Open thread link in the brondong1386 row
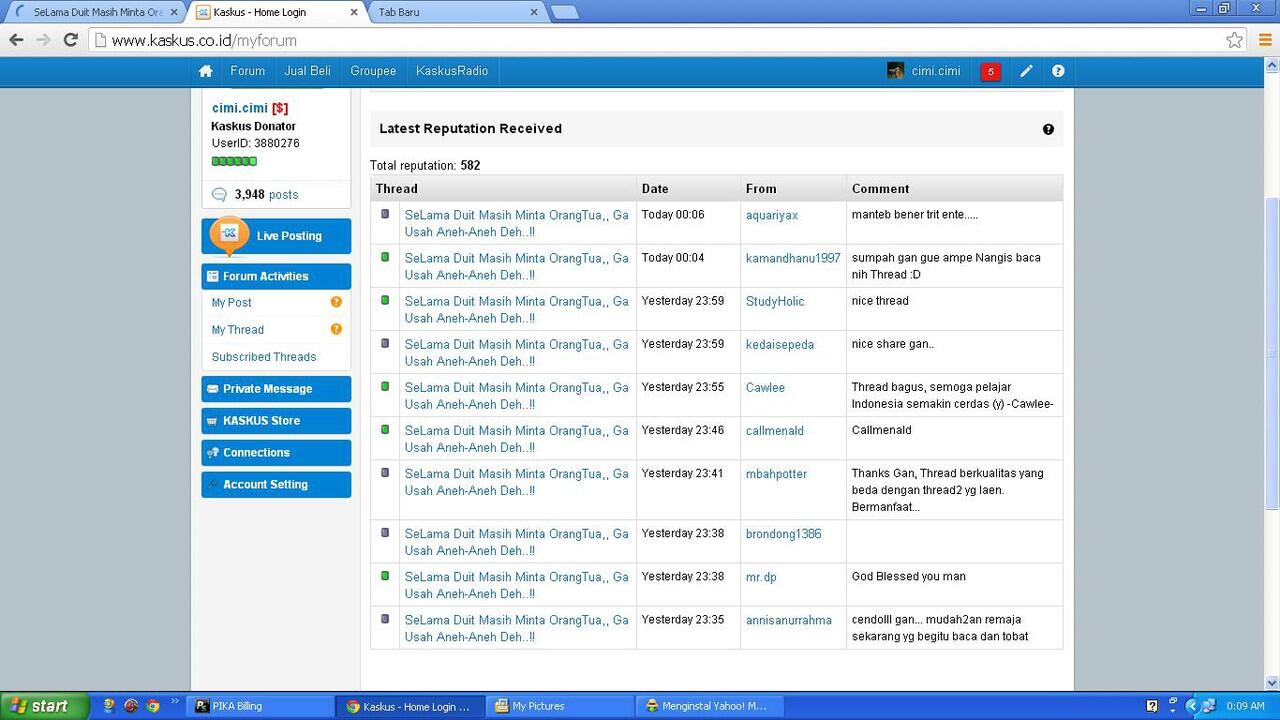 coord(517,542)
